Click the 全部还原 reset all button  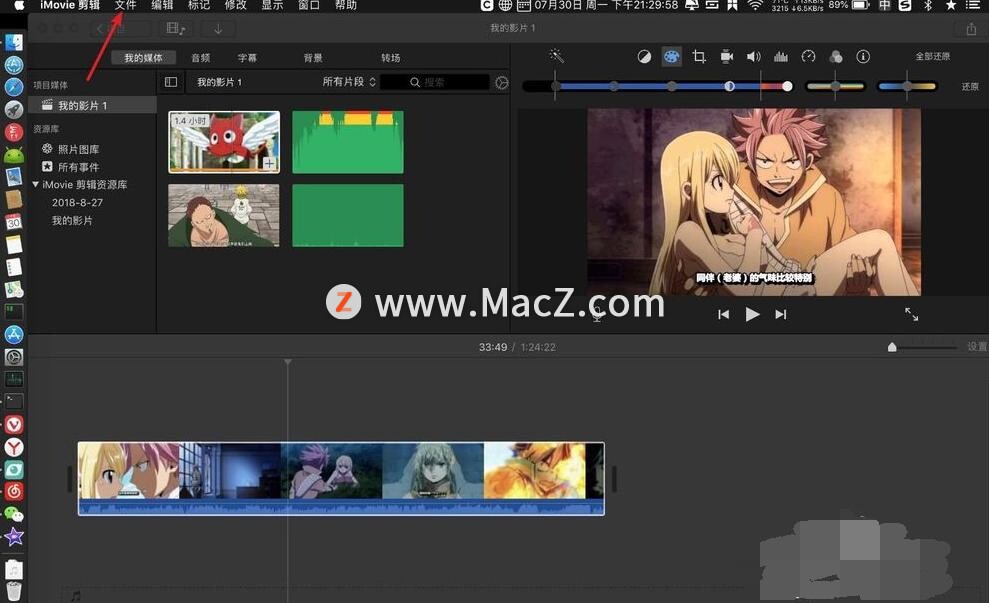933,57
